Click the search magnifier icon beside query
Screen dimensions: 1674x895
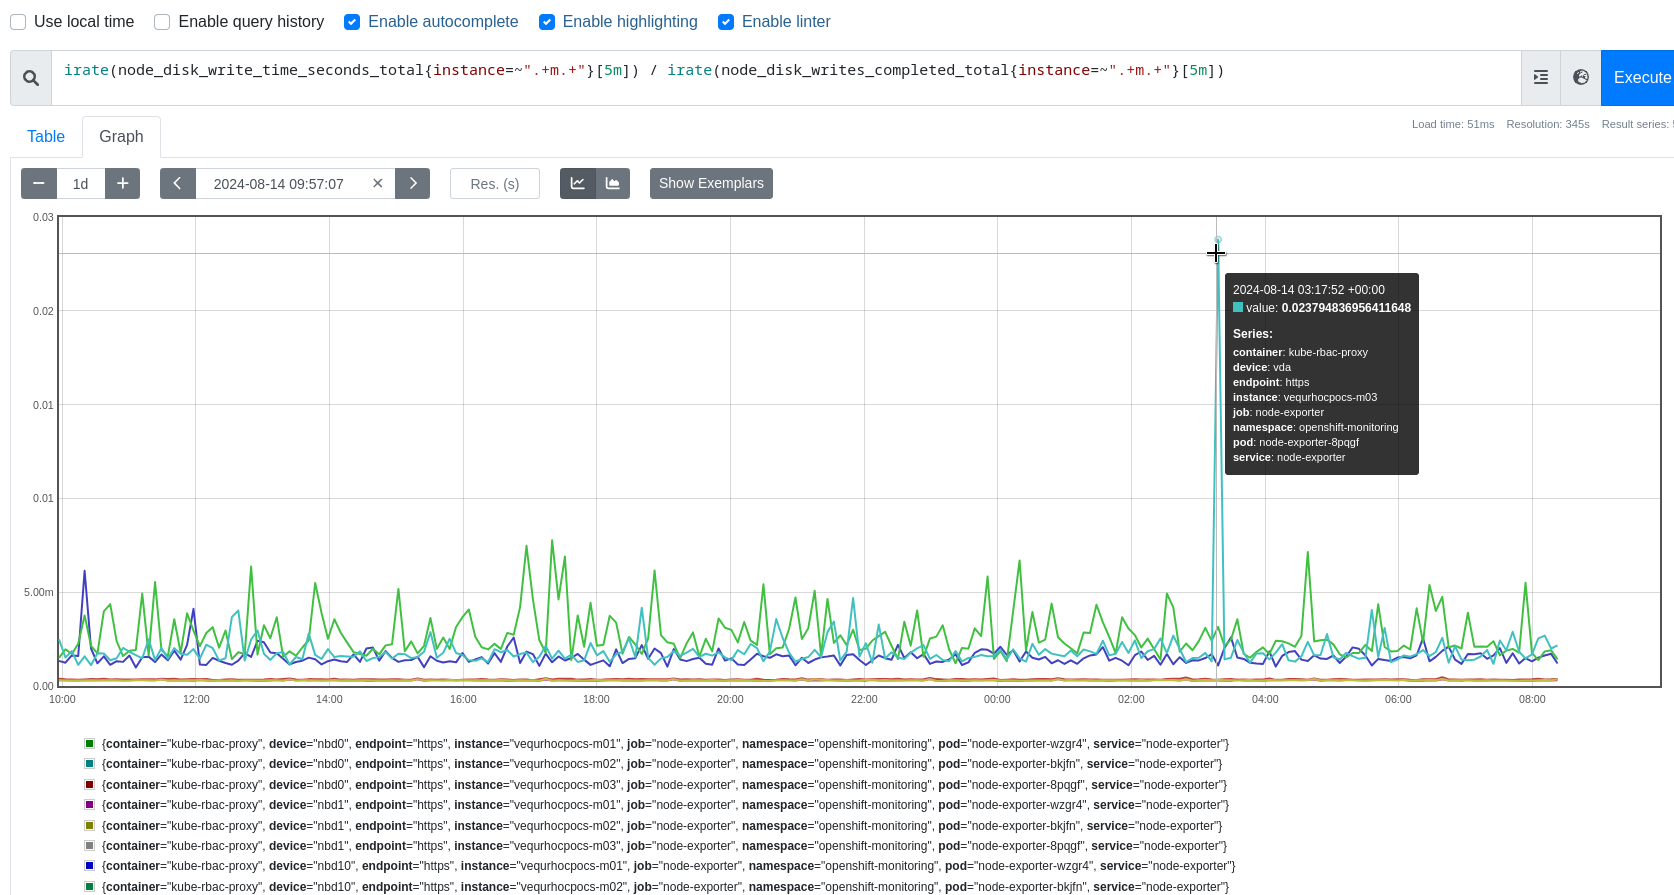tap(31, 78)
